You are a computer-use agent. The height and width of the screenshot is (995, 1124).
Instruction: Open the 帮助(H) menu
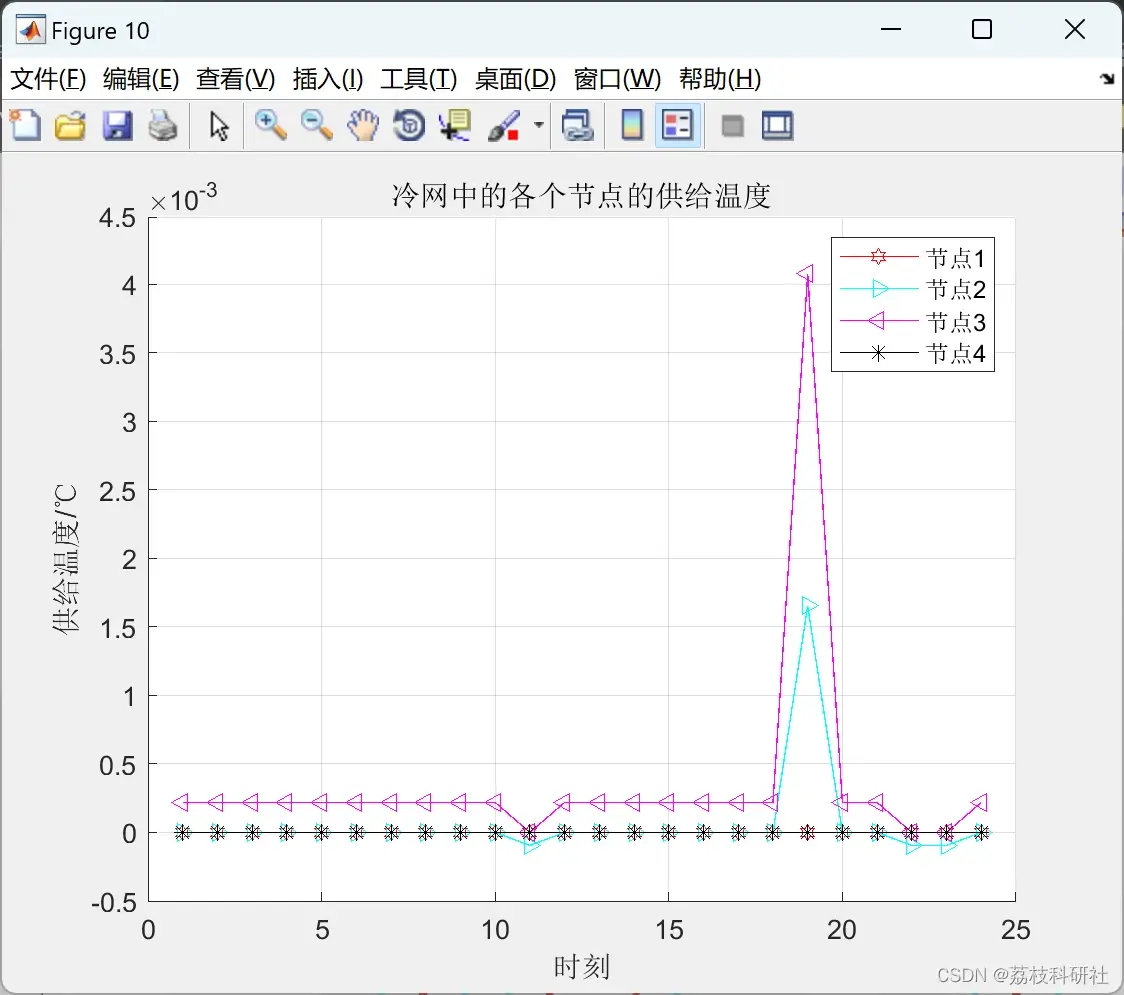(x=720, y=79)
